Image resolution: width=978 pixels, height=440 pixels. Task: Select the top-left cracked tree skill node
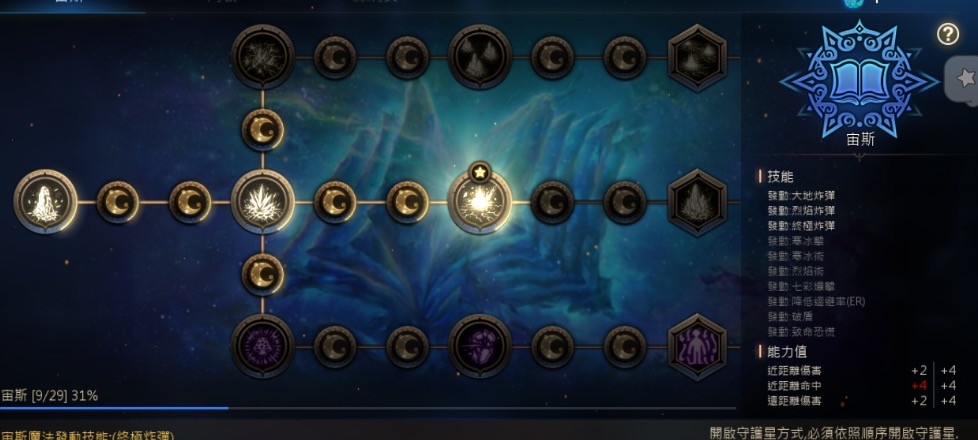pos(263,57)
